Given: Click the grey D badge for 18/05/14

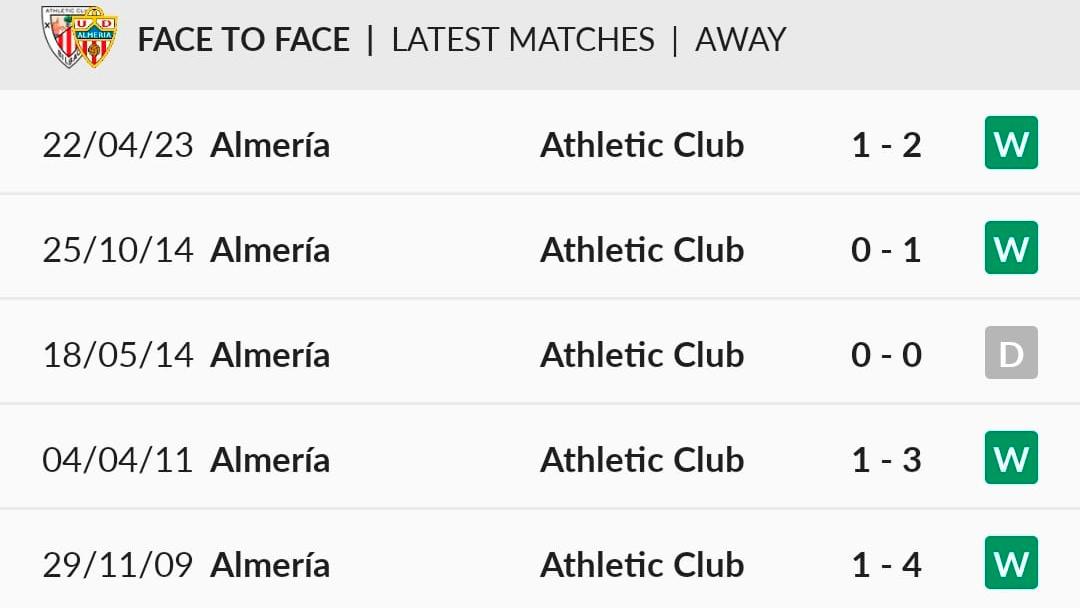Looking at the screenshot, I should [x=1011, y=353].
